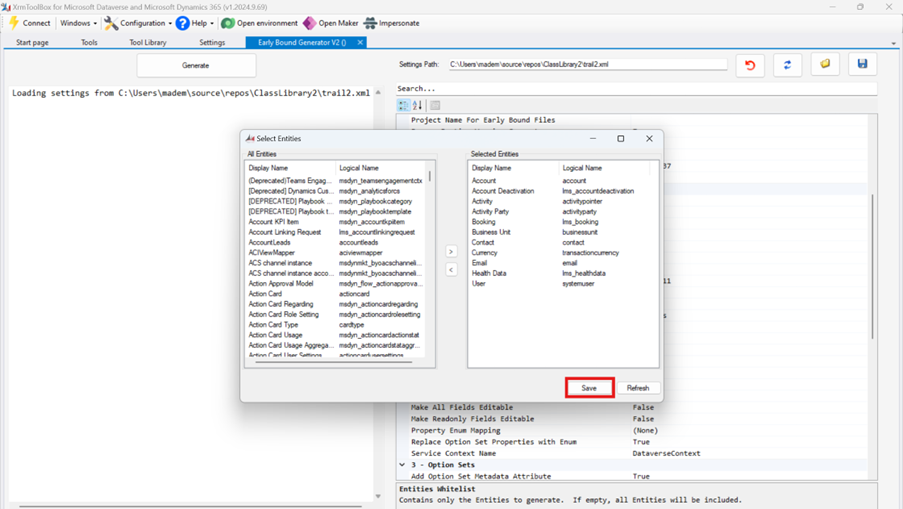This screenshot has height=509, width=903.
Task: Click the Open Maker icon
Action: coord(310,23)
